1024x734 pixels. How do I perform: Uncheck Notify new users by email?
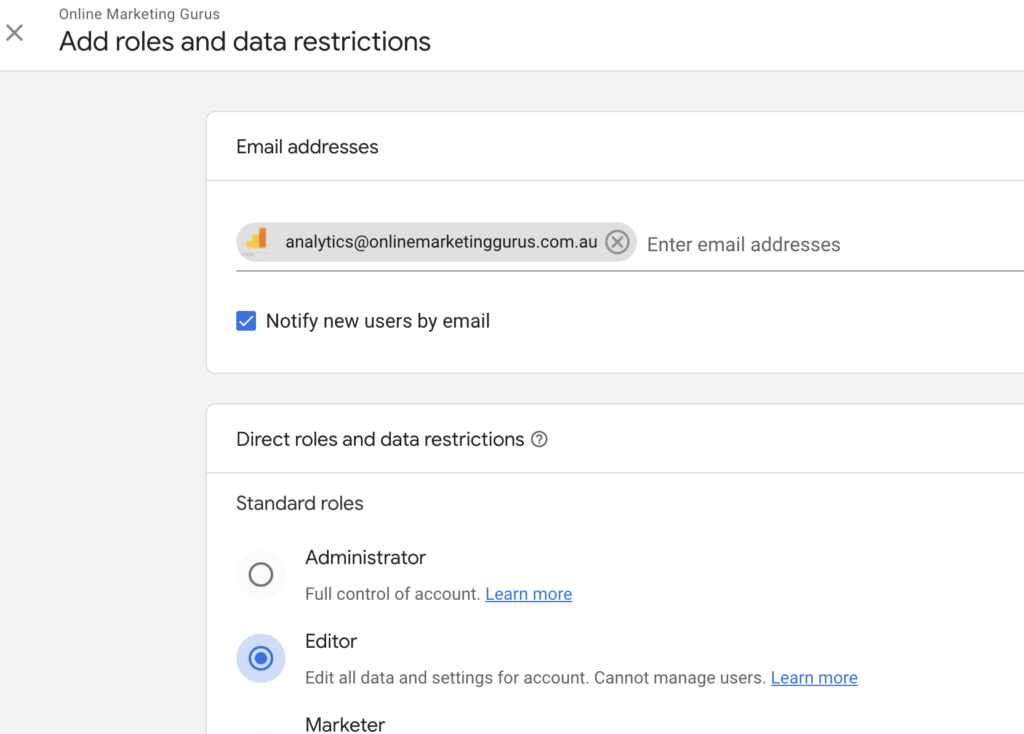[x=246, y=320]
